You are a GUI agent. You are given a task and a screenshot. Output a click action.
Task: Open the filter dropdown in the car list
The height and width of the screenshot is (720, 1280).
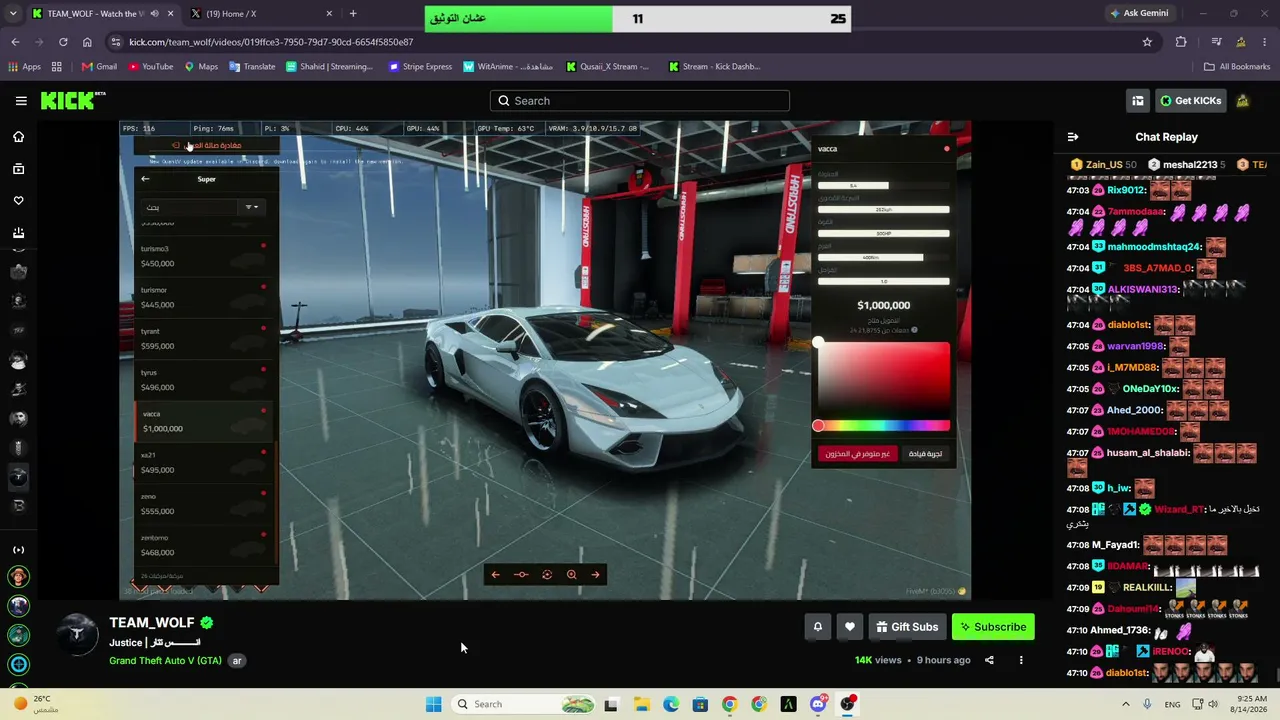[251, 207]
